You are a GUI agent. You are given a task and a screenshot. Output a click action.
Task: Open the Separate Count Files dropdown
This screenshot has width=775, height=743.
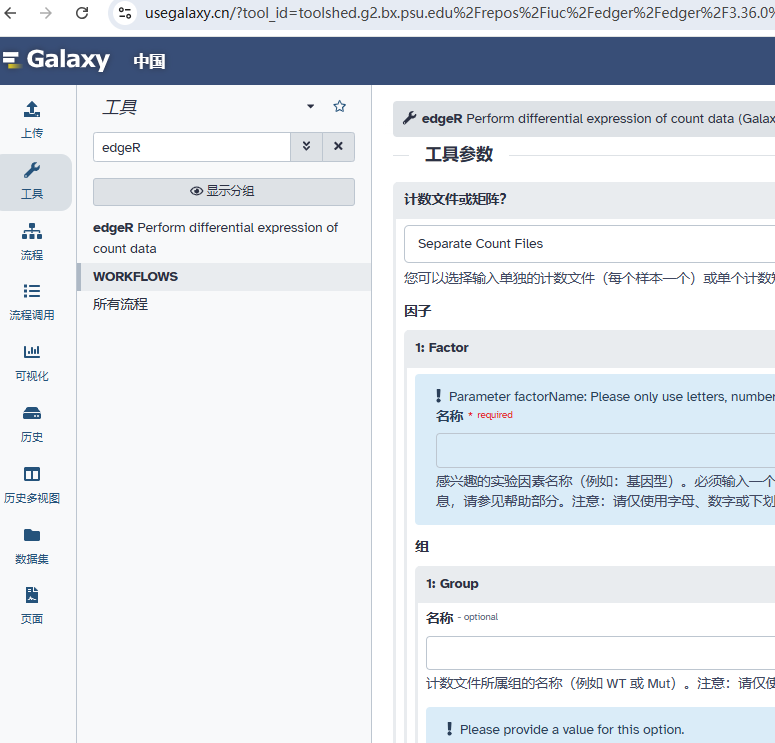pos(589,244)
